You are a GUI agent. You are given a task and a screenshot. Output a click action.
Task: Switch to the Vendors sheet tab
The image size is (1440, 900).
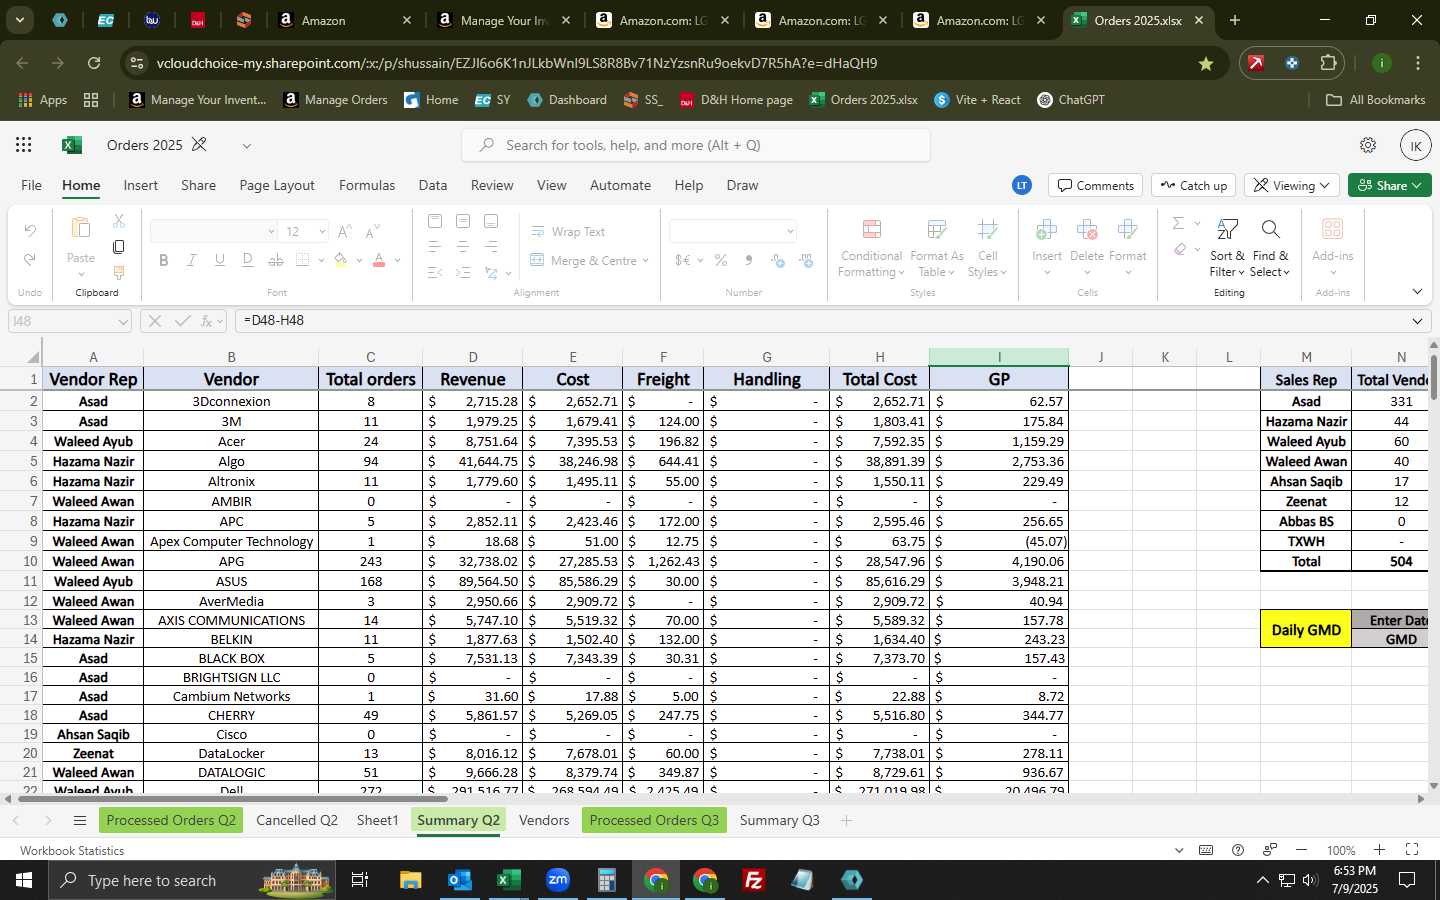(544, 820)
